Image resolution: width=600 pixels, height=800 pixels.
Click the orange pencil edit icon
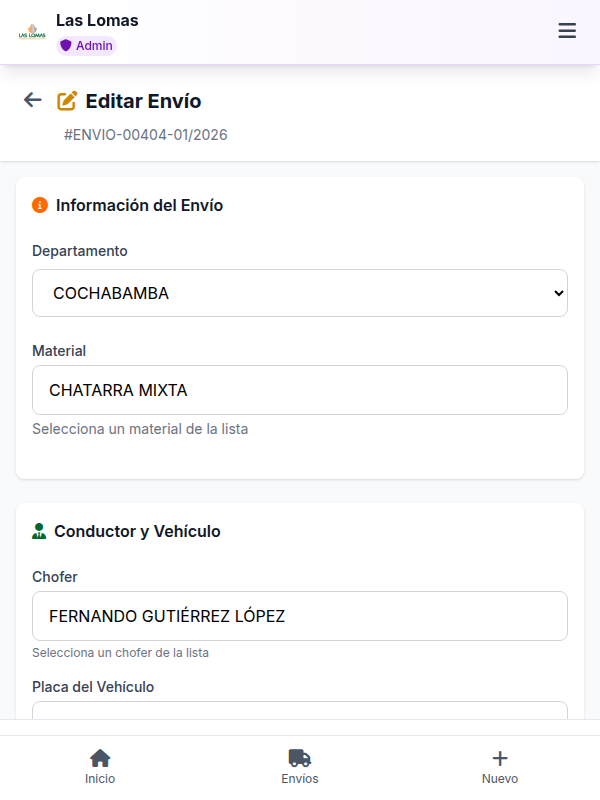(68, 100)
